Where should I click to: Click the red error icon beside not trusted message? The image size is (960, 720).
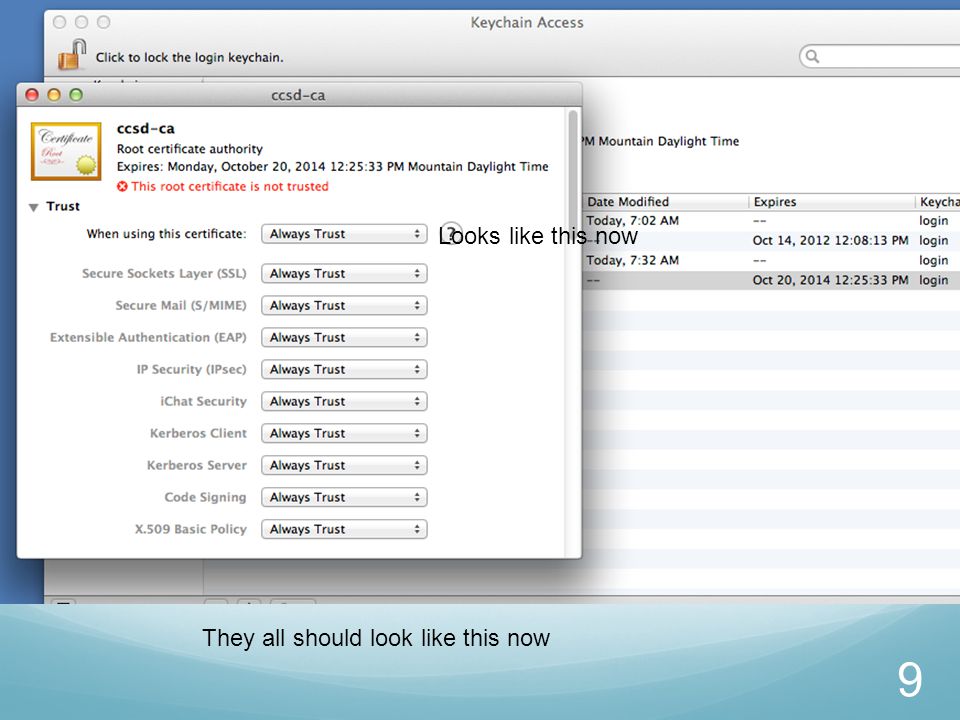122,186
